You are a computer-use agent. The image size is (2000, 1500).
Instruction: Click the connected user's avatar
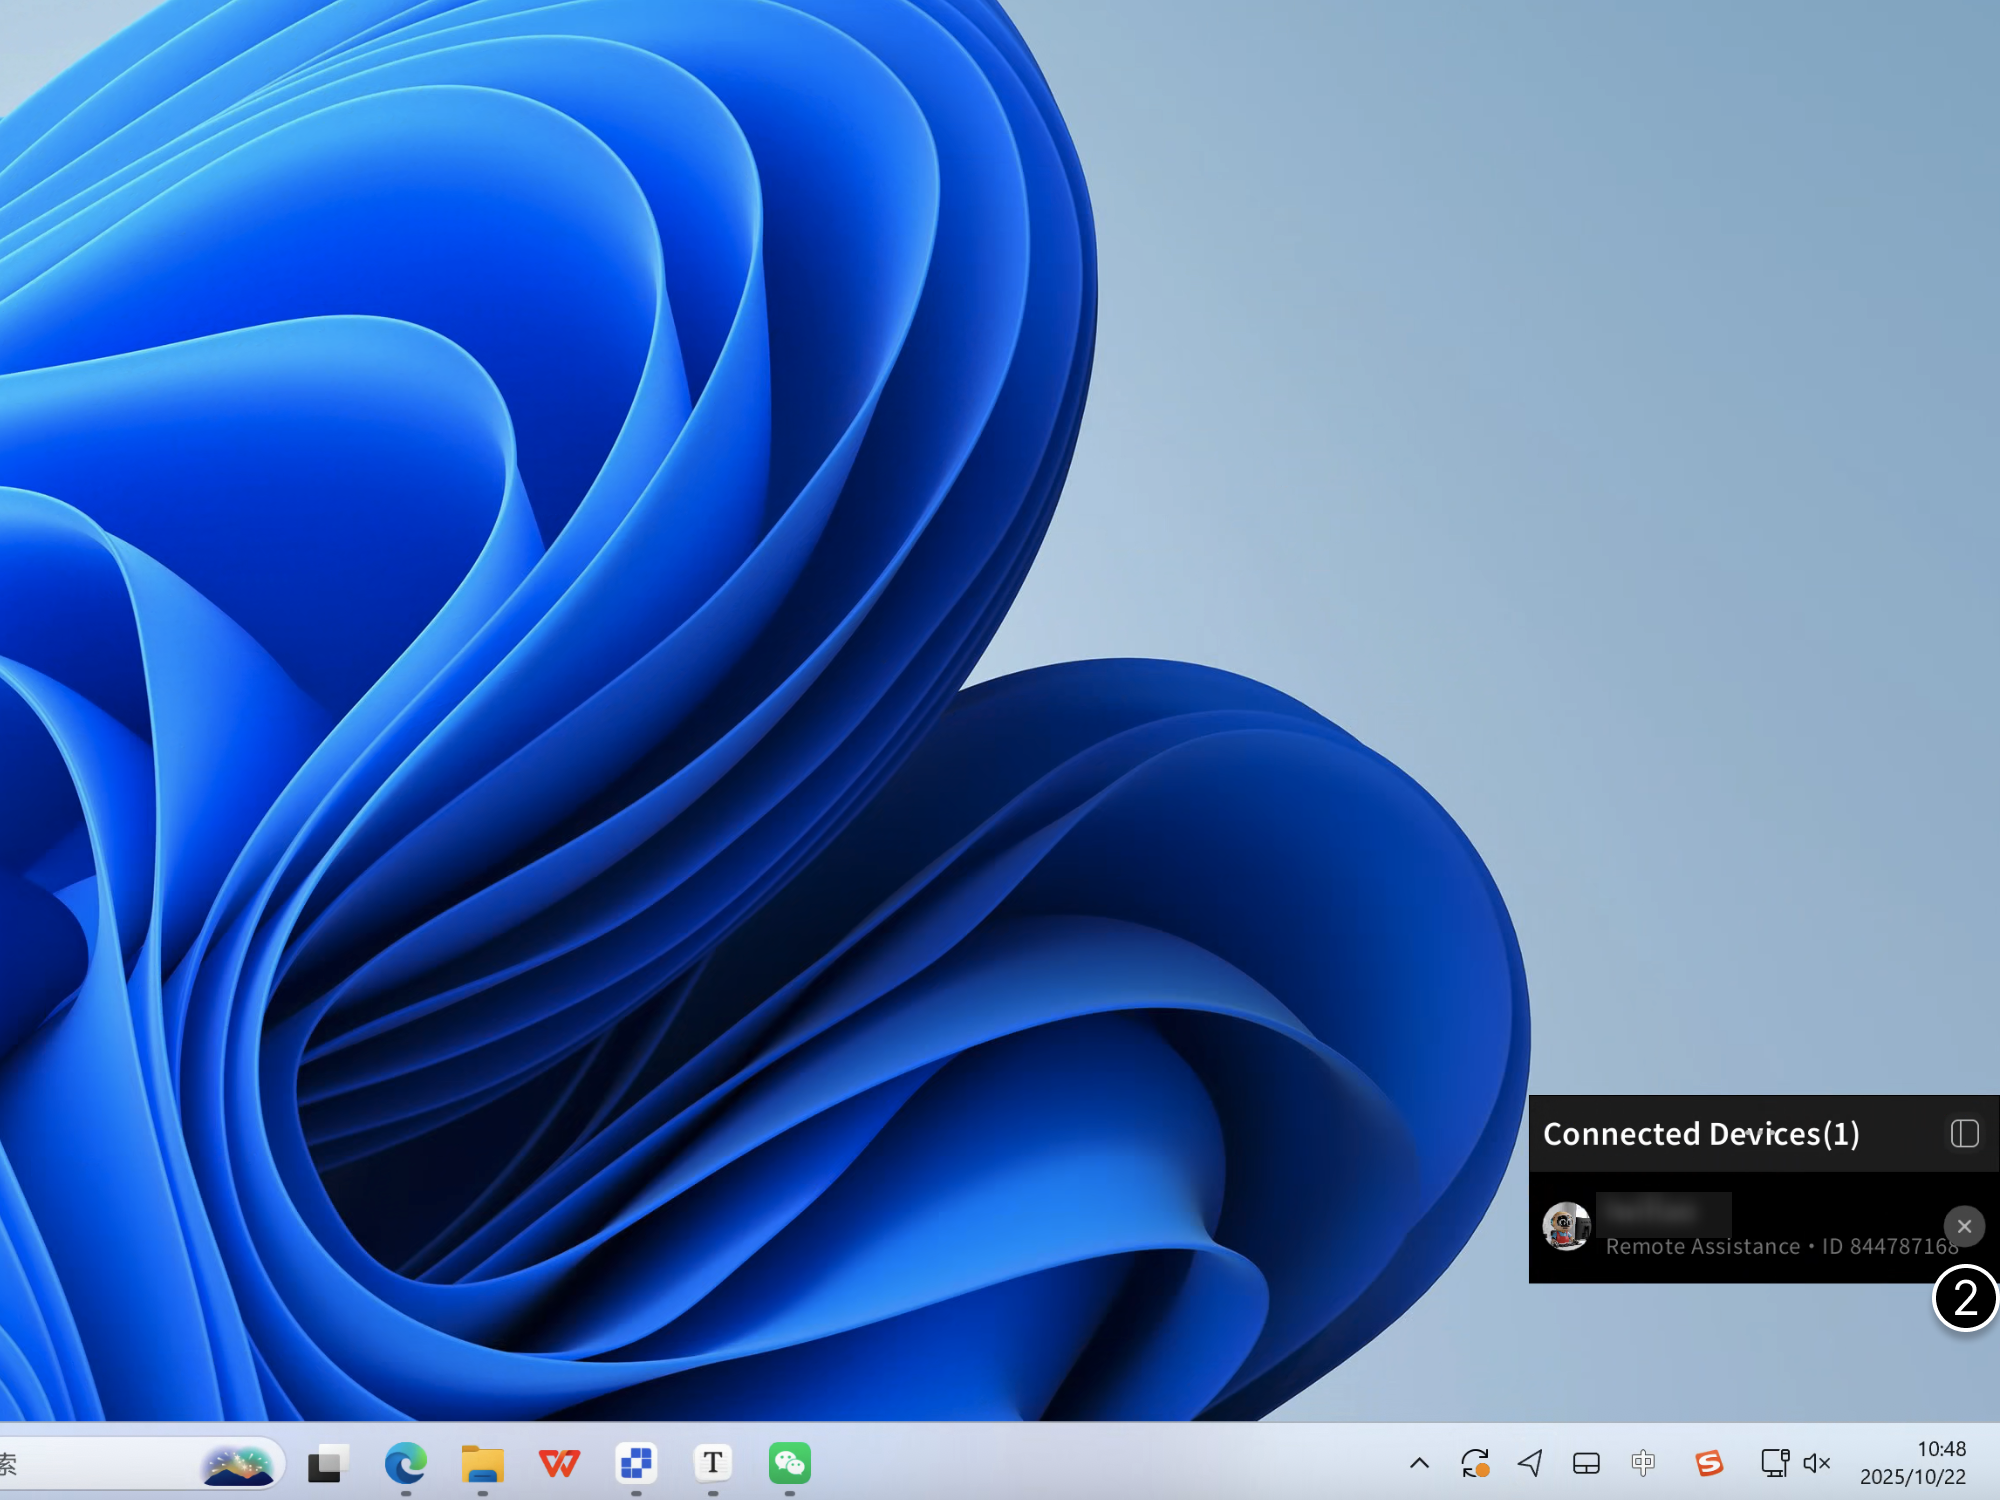(1566, 1226)
